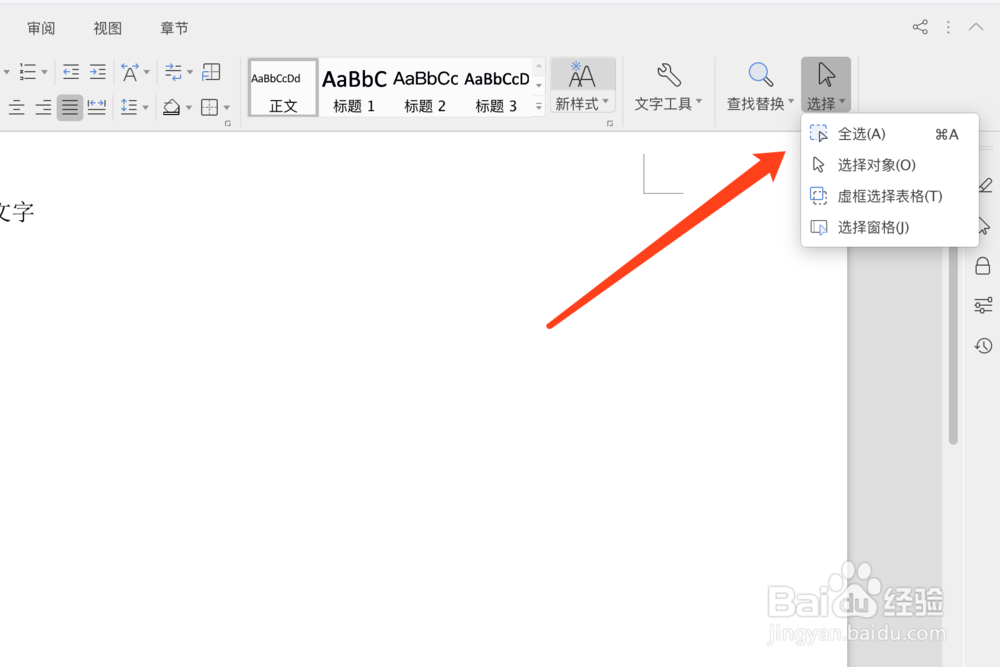This screenshot has height=667, width=1000.
Task: Click the line spacing icon
Action: click(129, 106)
